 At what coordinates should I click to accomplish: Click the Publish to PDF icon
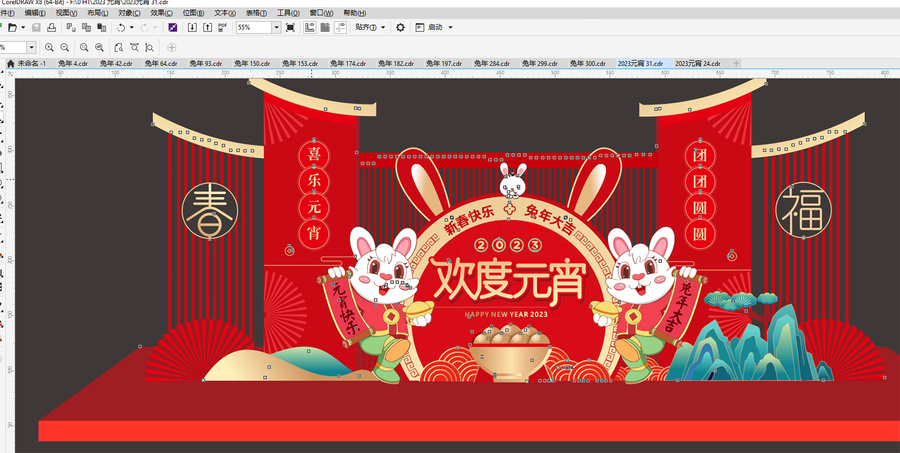click(x=223, y=27)
